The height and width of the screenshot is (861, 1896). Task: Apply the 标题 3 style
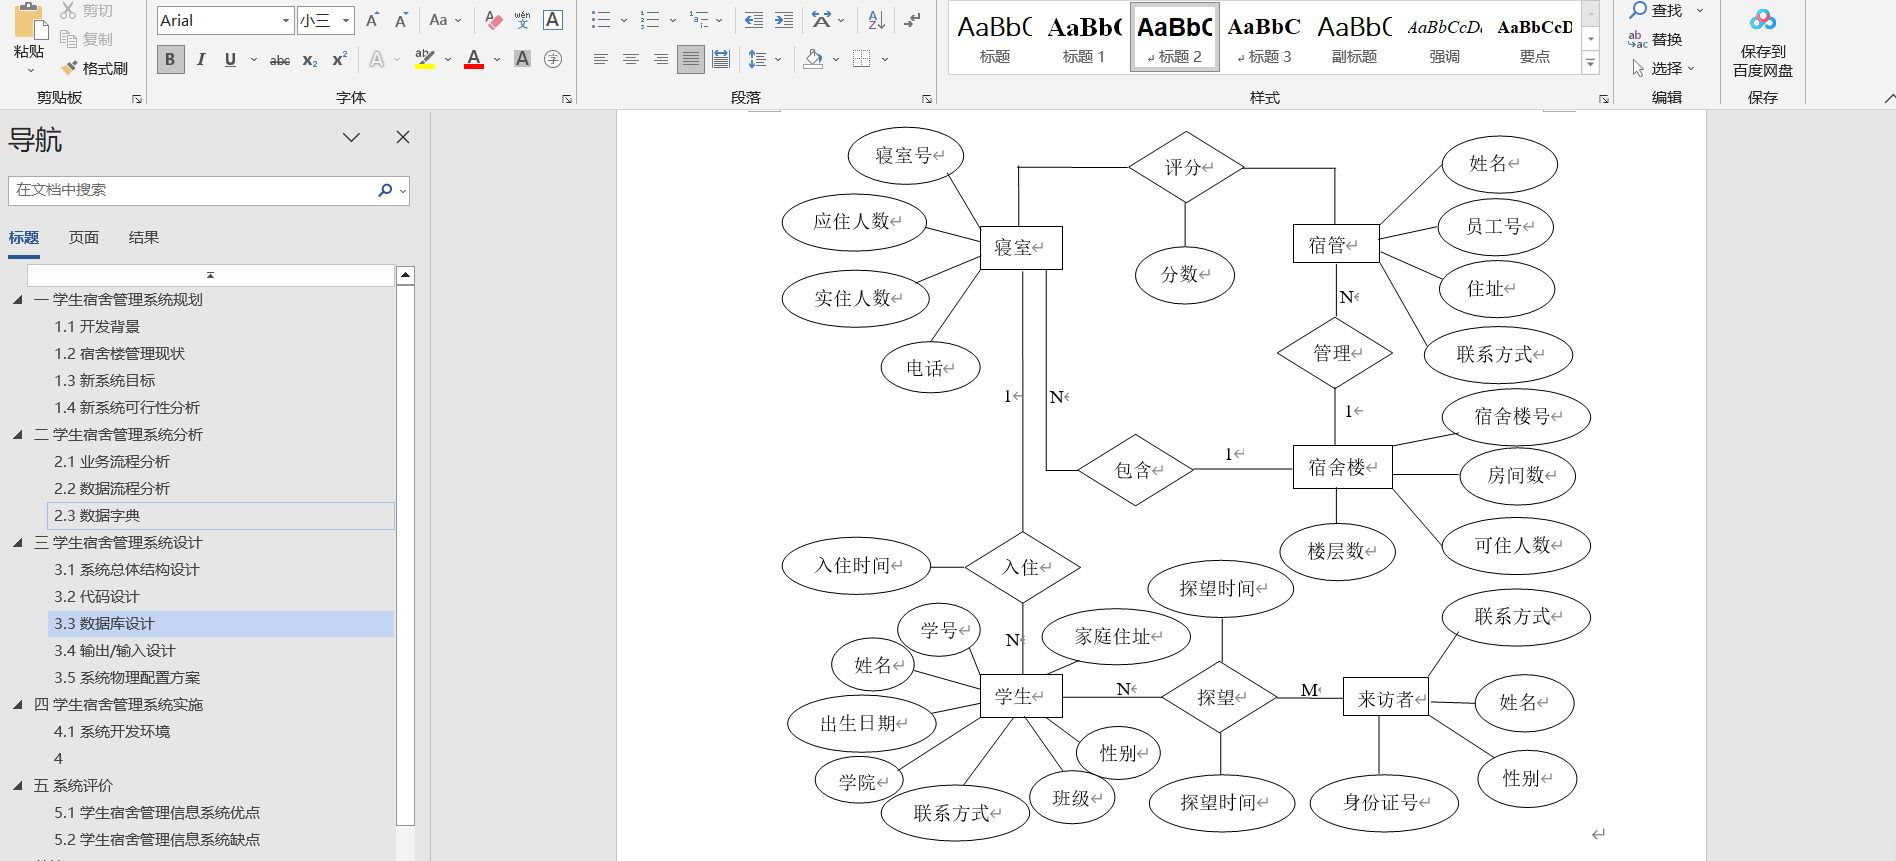[x=1264, y=37]
